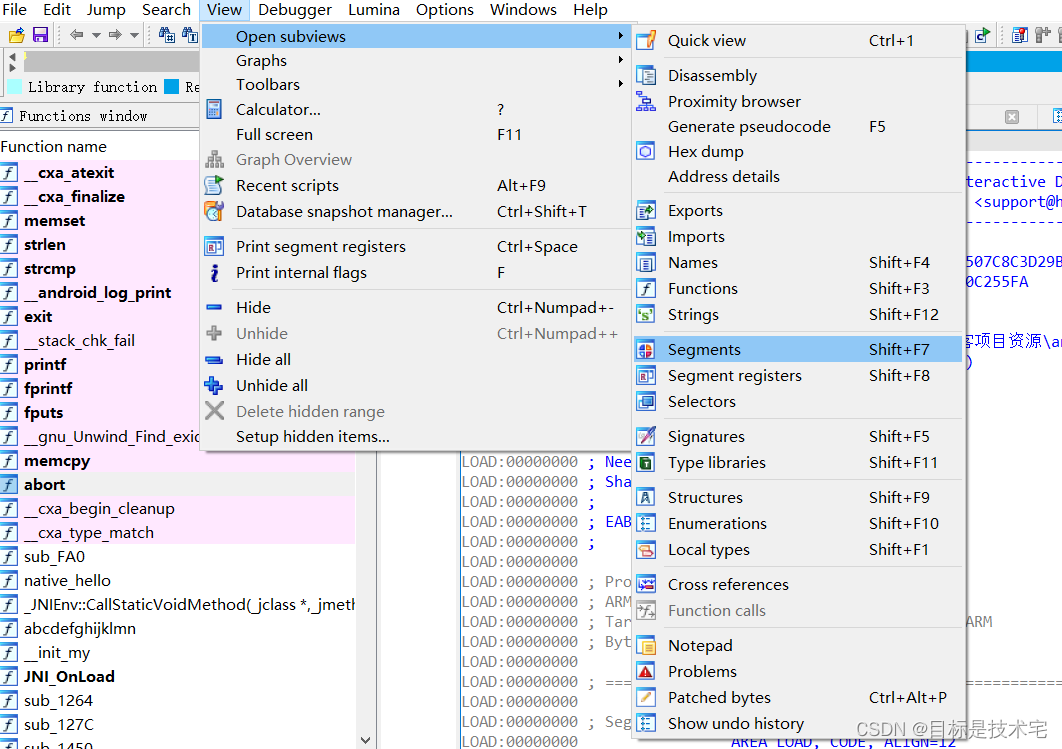Click the Hex dump icon
1062x749 pixels.
click(x=646, y=152)
